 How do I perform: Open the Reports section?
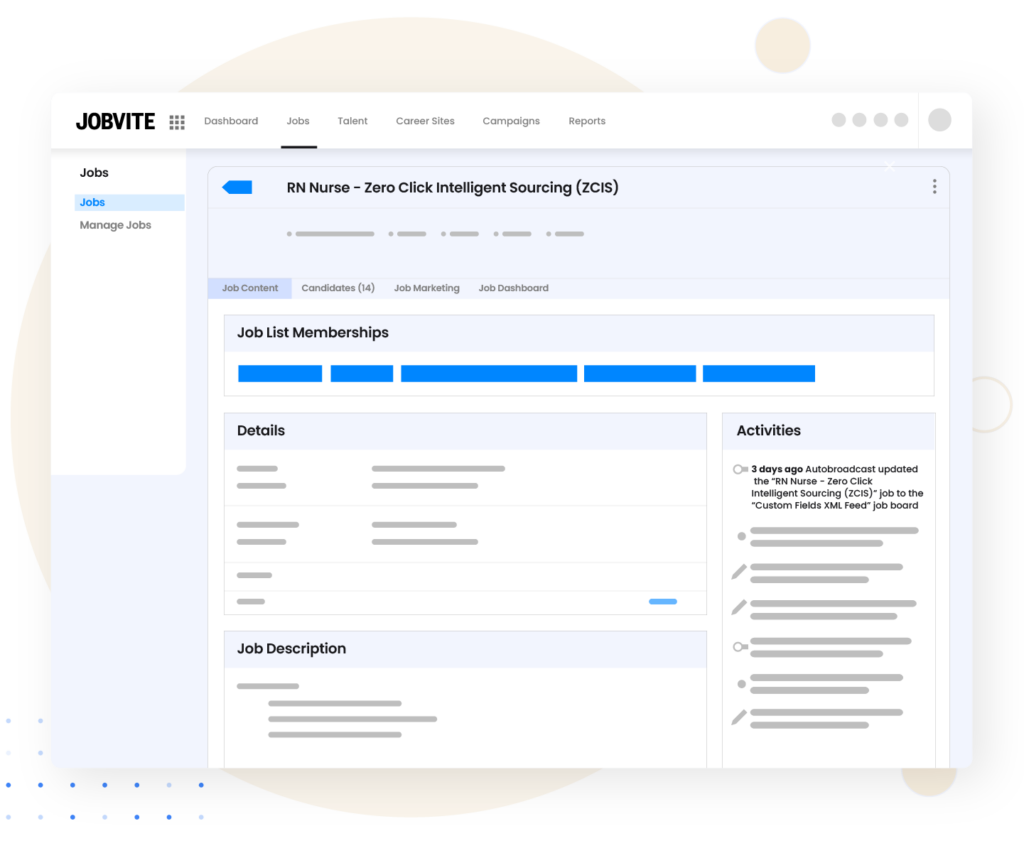[x=587, y=121]
